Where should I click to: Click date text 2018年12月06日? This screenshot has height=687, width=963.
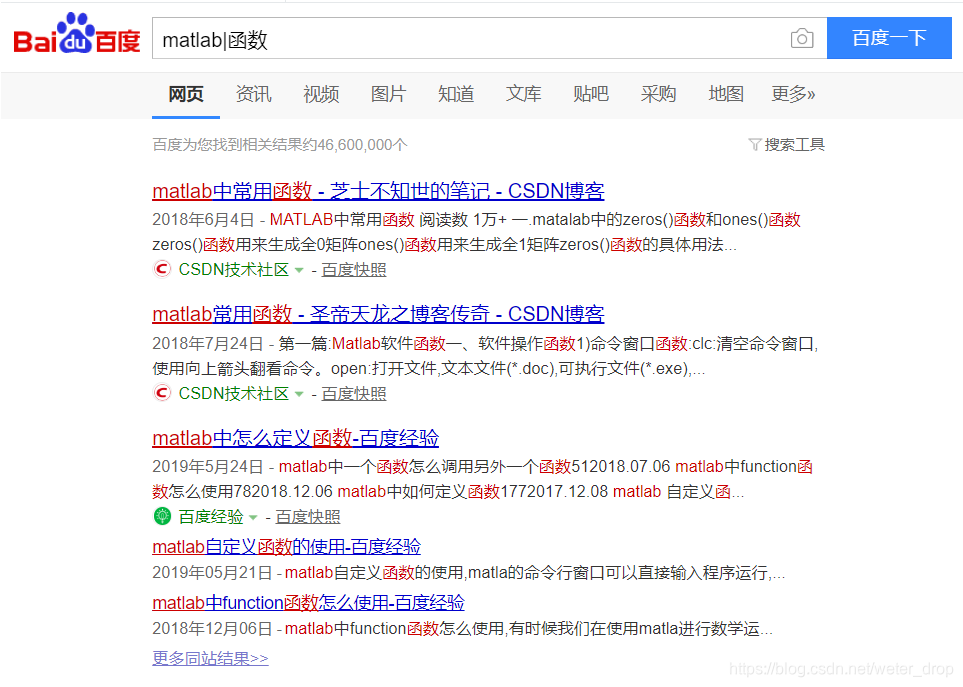pyautogui.click(x=212, y=629)
